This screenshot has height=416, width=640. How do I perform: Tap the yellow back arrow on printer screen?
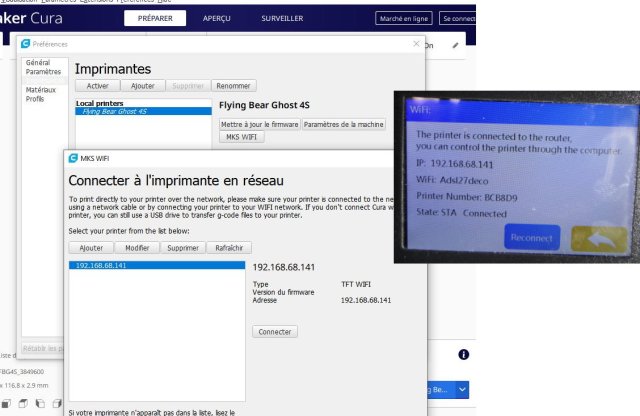click(599, 239)
